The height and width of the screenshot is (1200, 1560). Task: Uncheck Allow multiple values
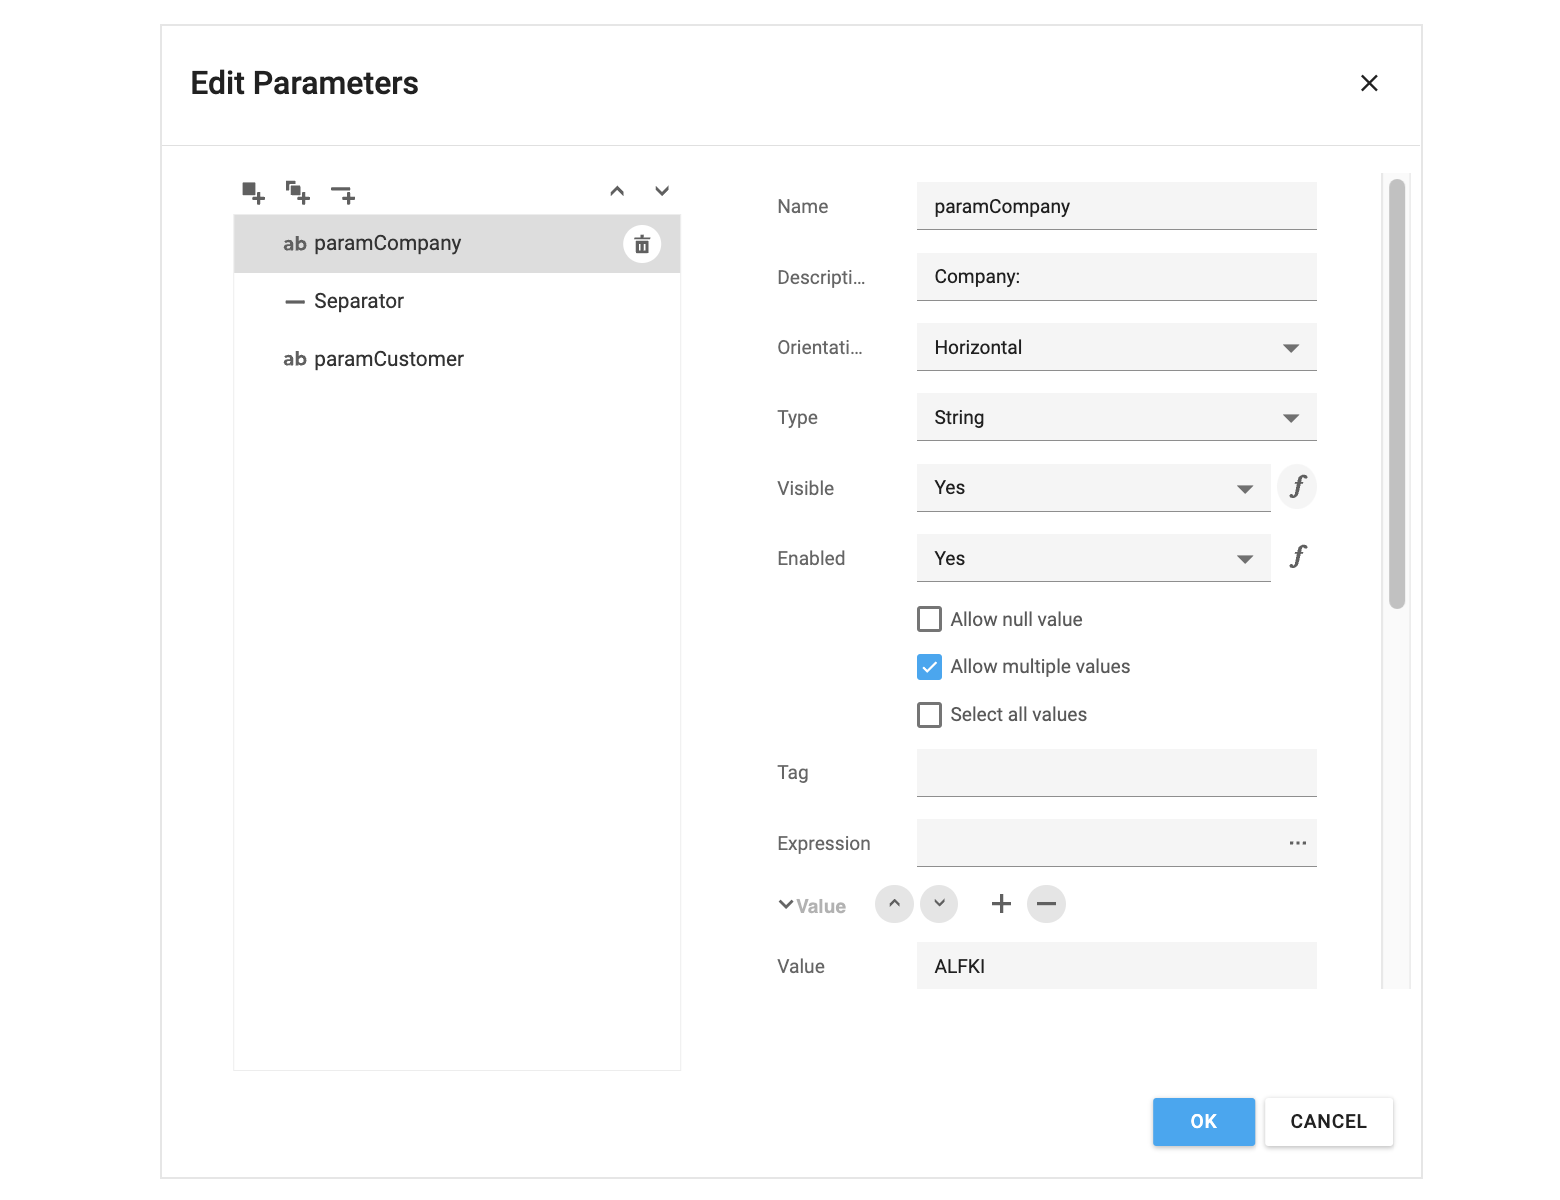929,667
